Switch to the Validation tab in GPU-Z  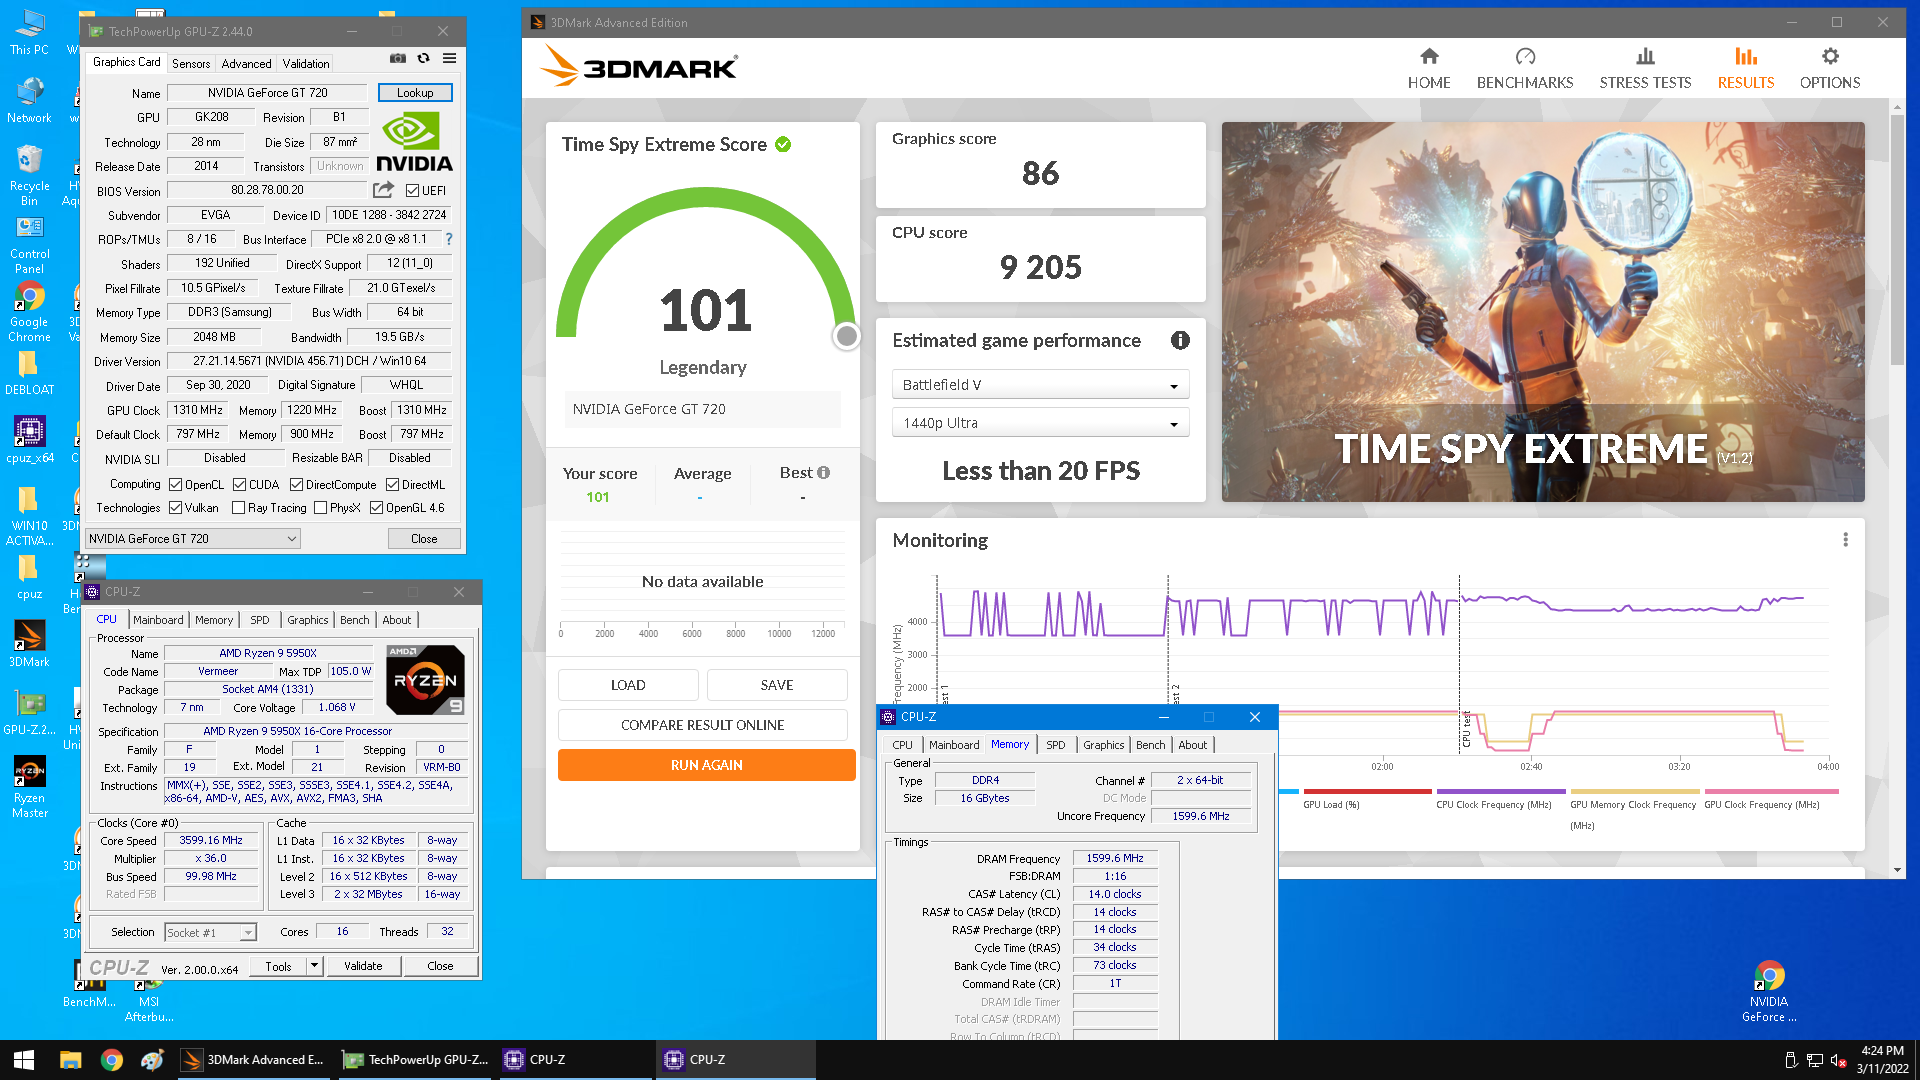click(306, 63)
